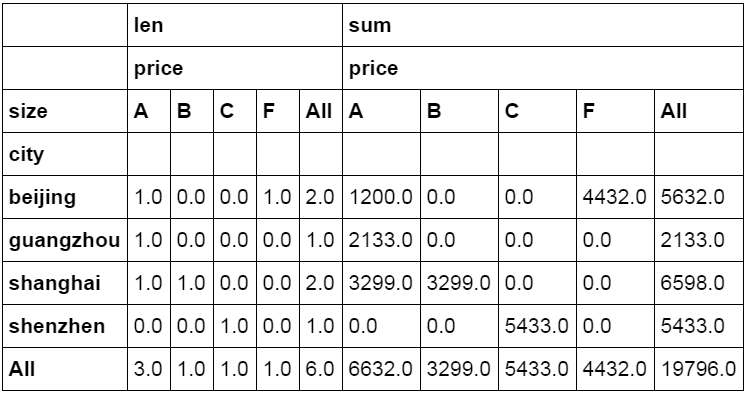Select the 4432.0 cell in beijing row
Image resolution: width=747 pixels, height=394 pixels.
click(x=615, y=197)
